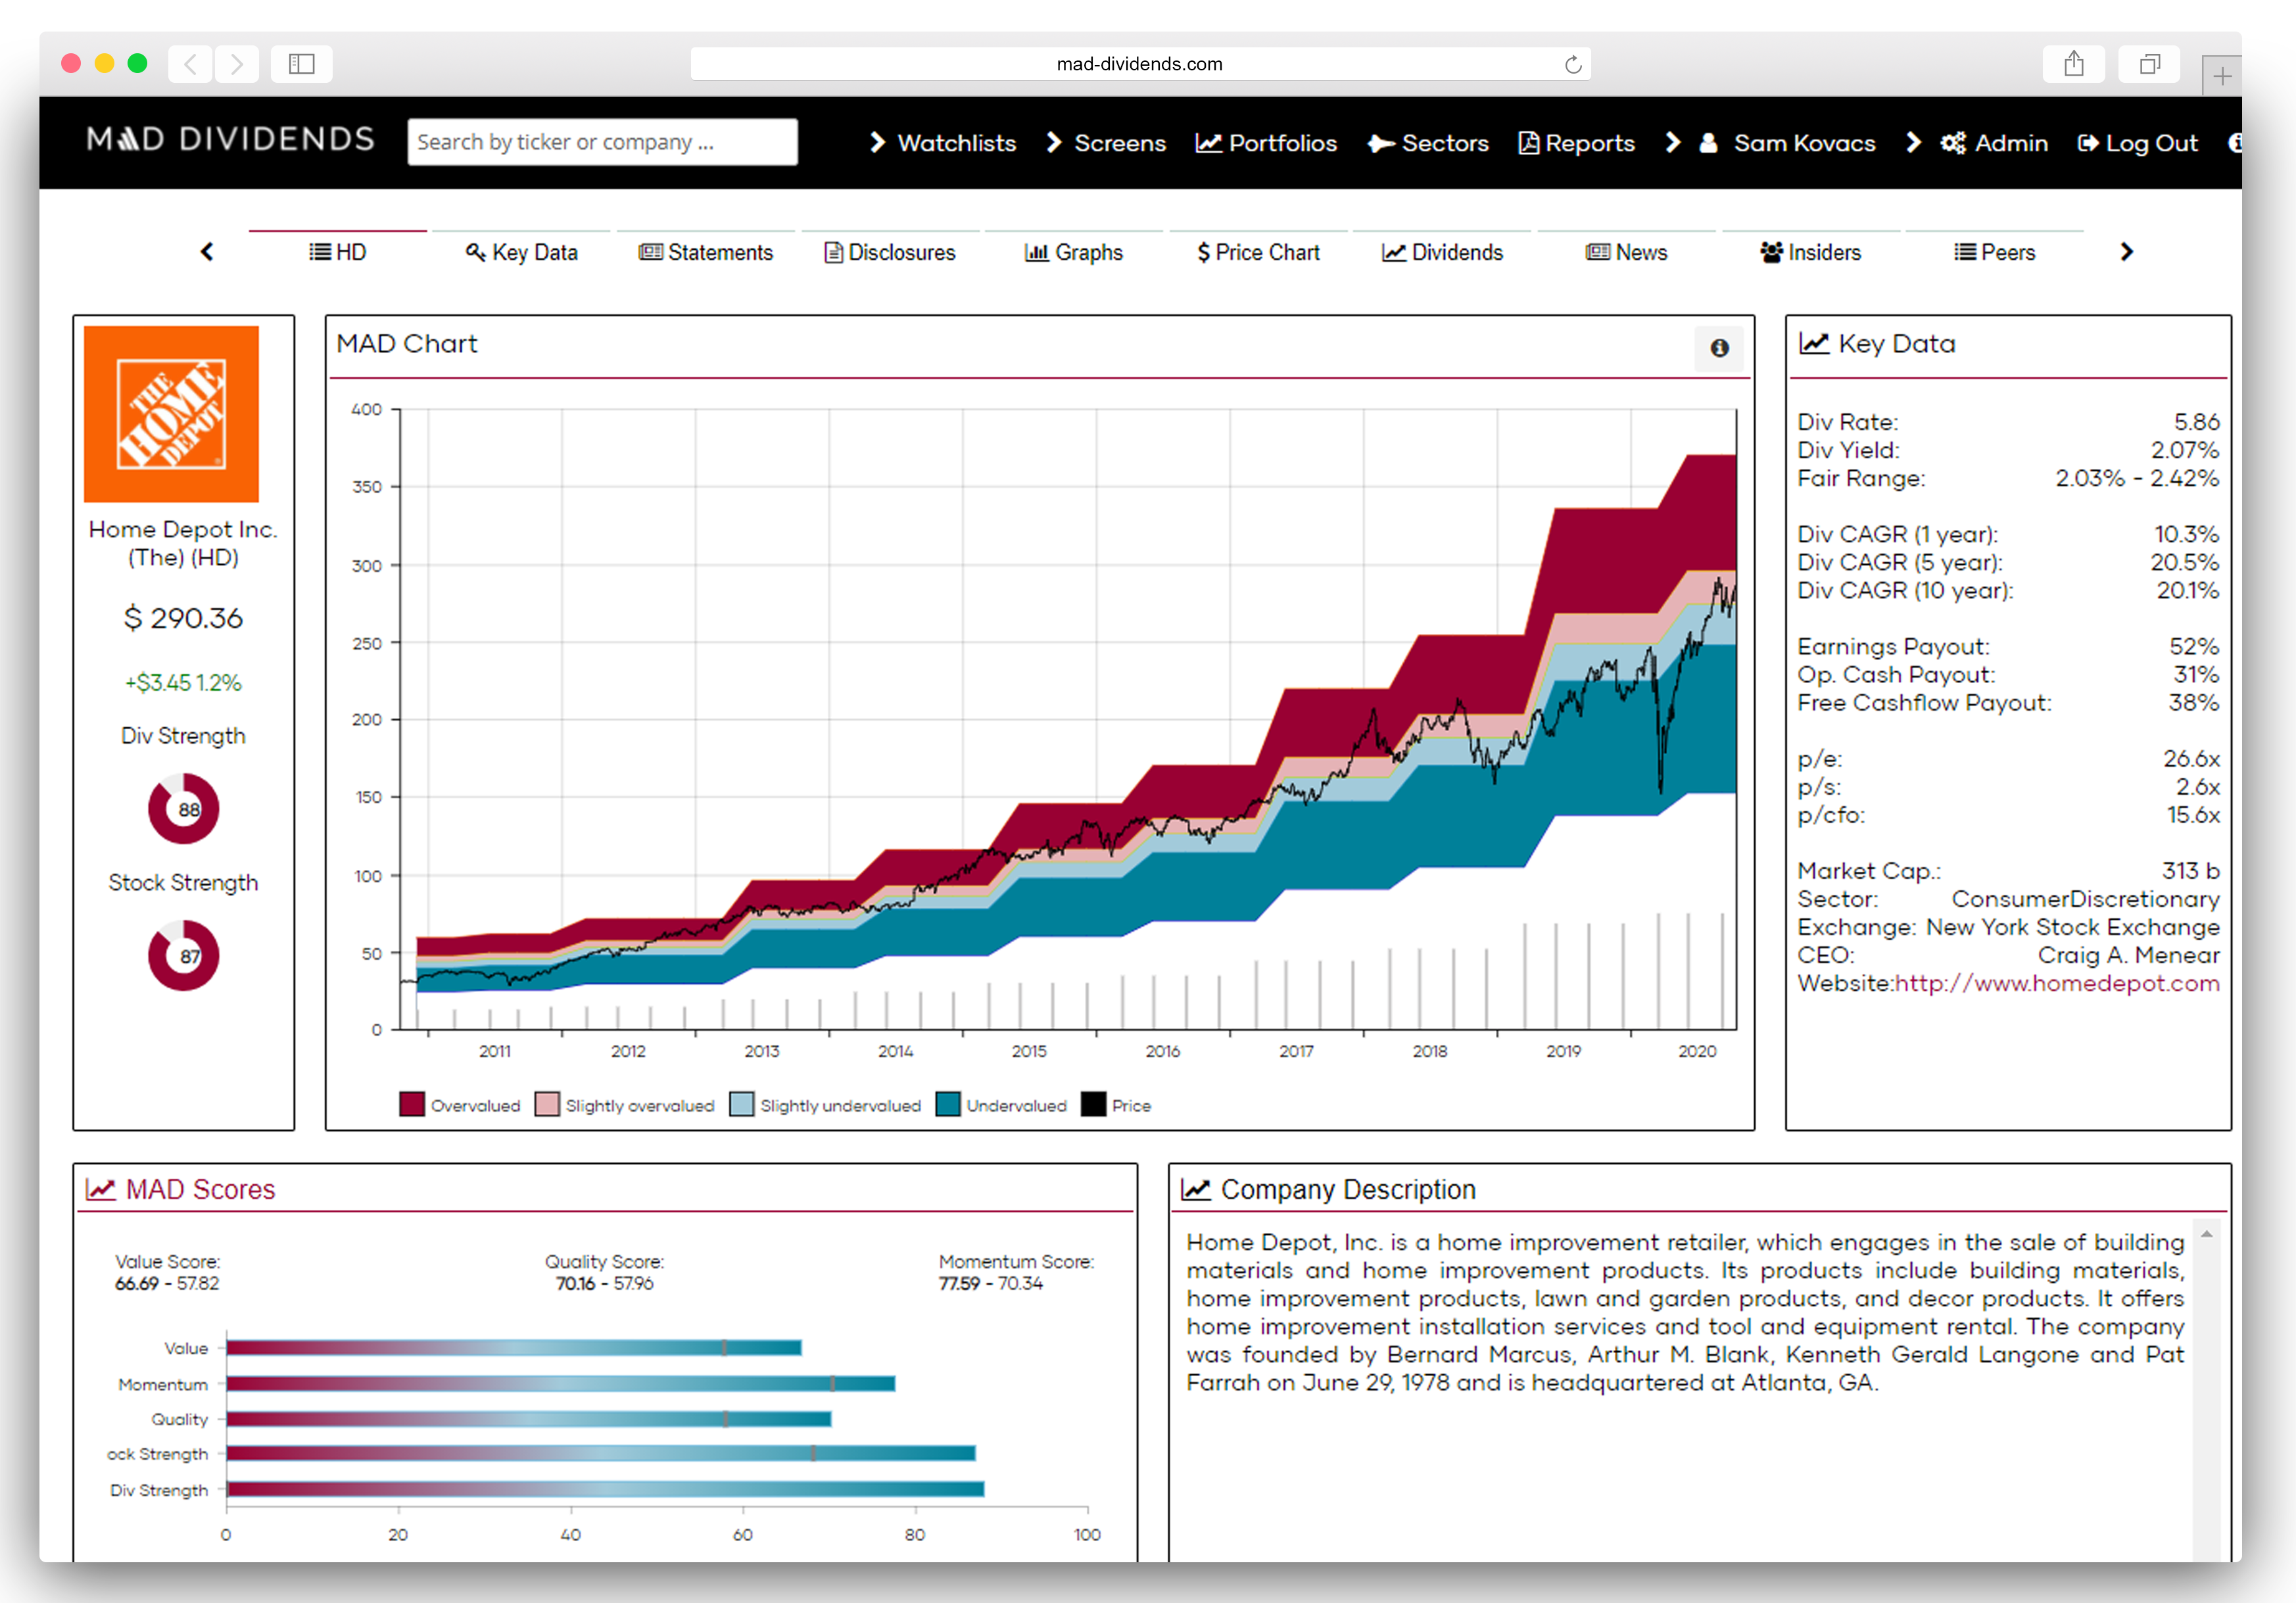Image resolution: width=2296 pixels, height=1603 pixels.
Task: Switch to the Key Data tab
Action: tap(522, 252)
